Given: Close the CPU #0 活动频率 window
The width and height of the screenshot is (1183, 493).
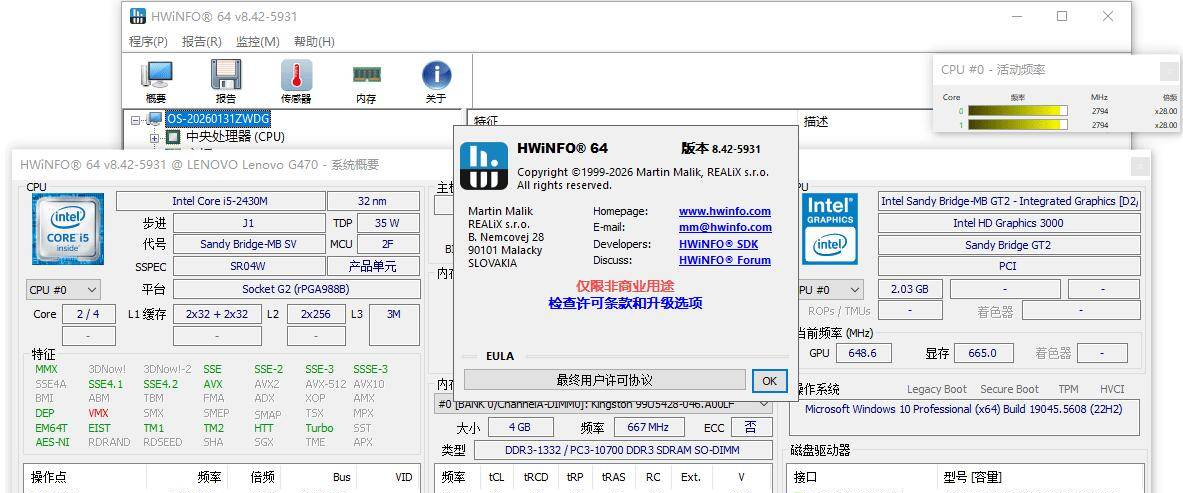Looking at the screenshot, I should click(1168, 70).
